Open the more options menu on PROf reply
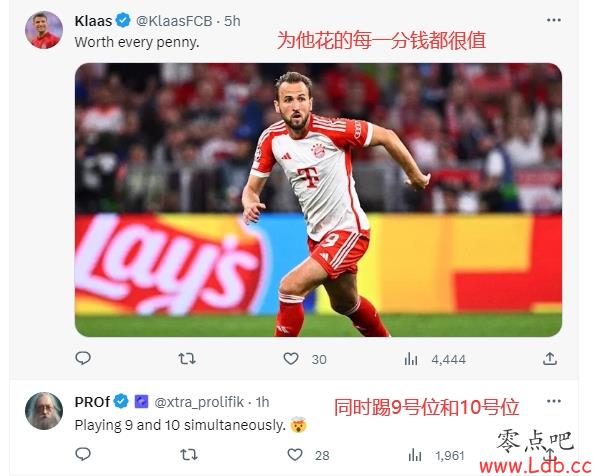Viewport: 601px width, 476px height. (x=554, y=401)
